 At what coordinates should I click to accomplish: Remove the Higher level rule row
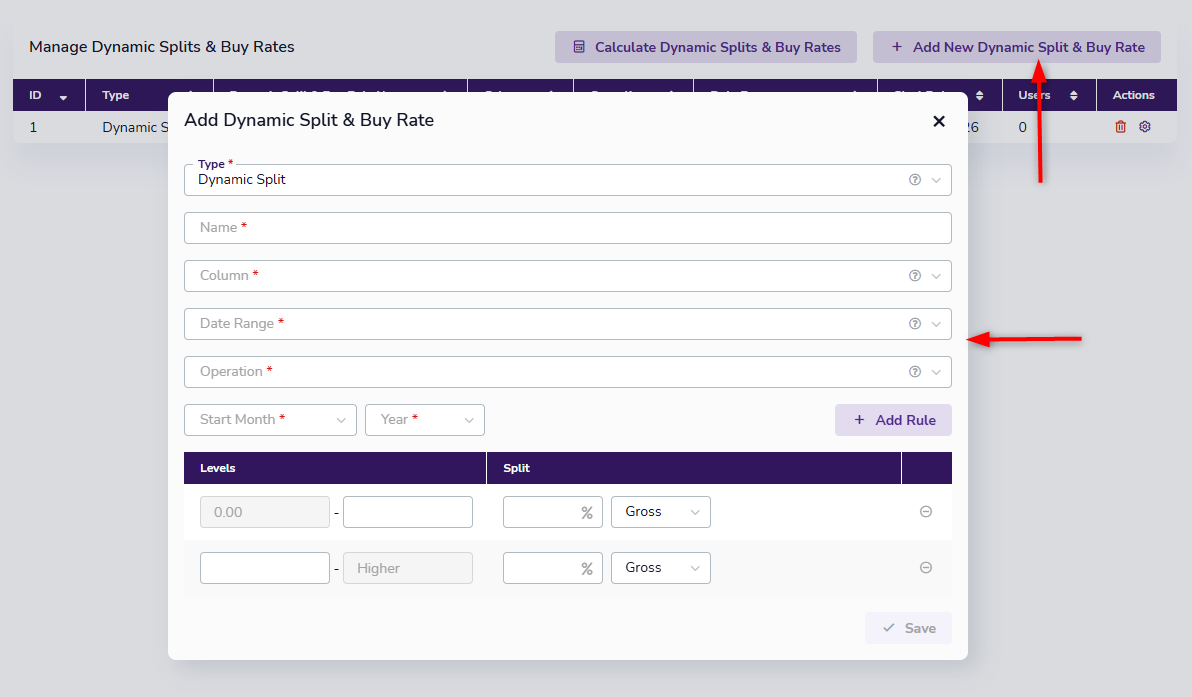926,568
